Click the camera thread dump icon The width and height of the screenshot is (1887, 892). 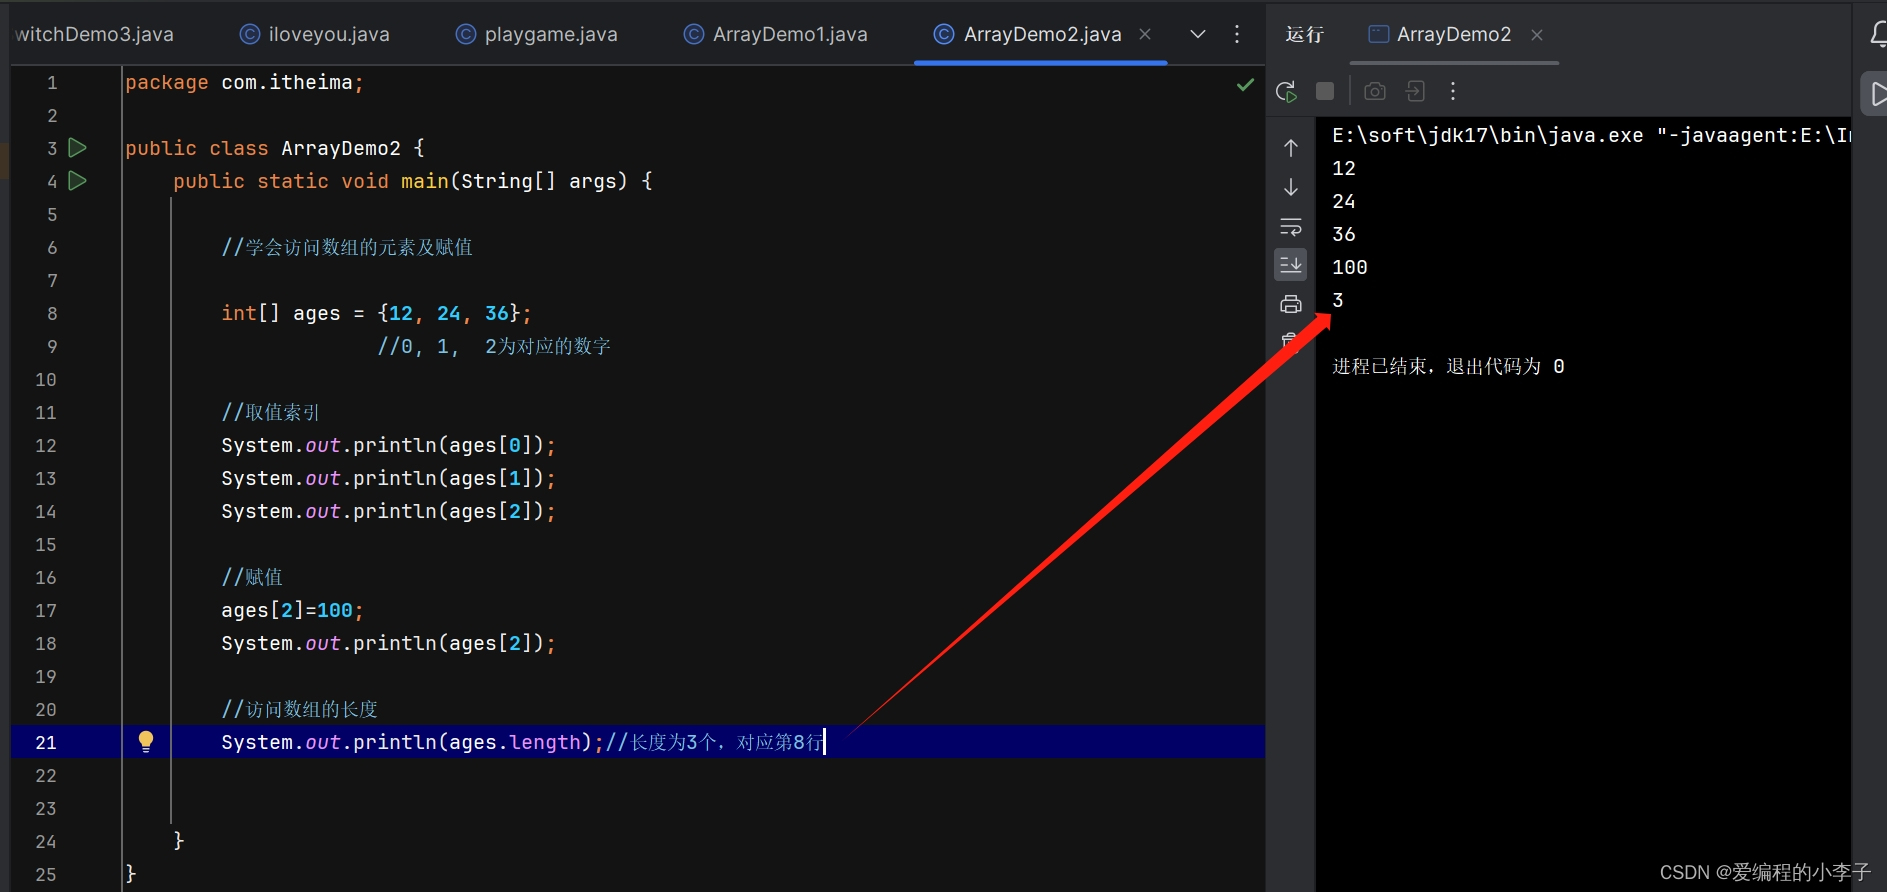coord(1375,91)
